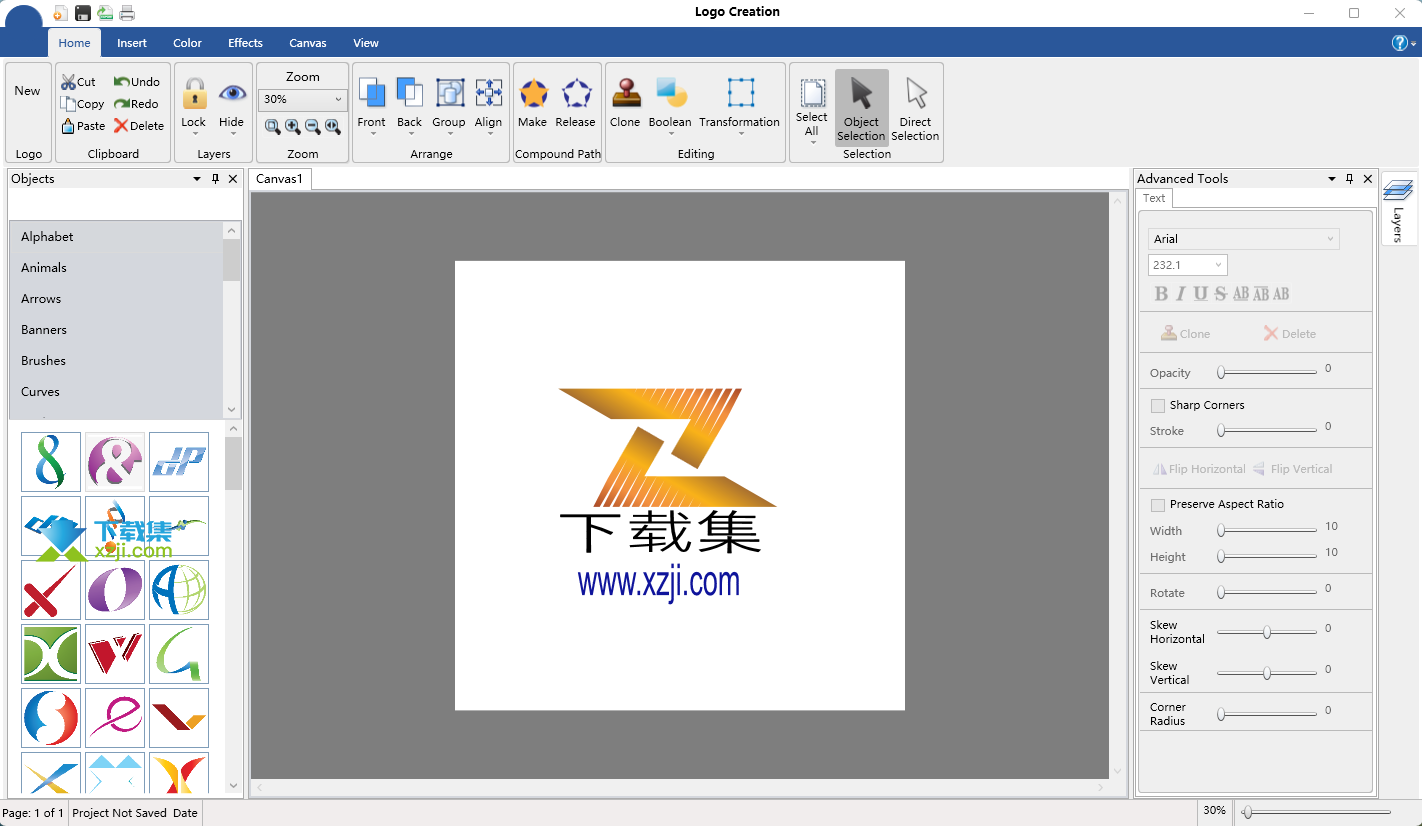This screenshot has height=826, width=1422.
Task: Select the Direct Selection arrow tool
Action: (x=915, y=108)
